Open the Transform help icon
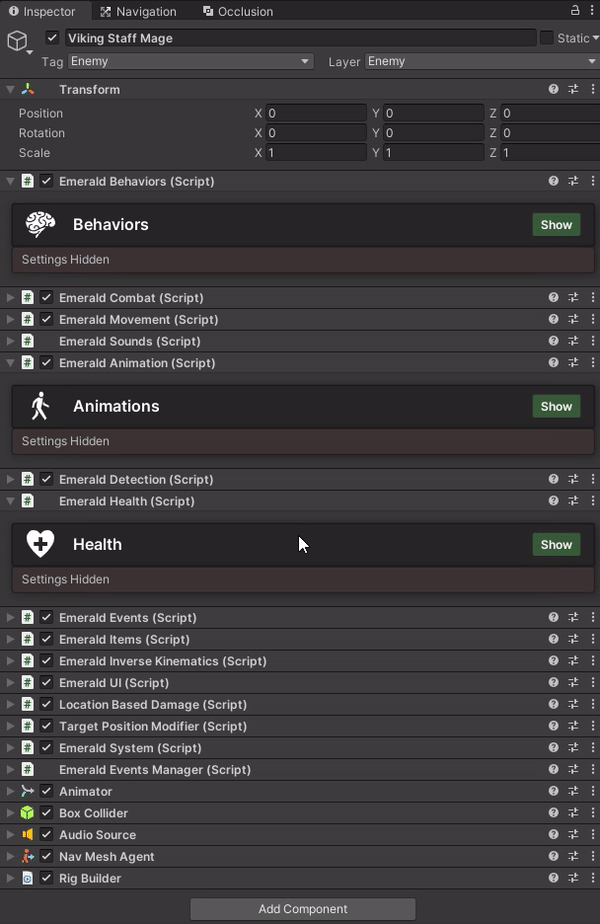This screenshot has height=924, width=600. tap(553, 89)
